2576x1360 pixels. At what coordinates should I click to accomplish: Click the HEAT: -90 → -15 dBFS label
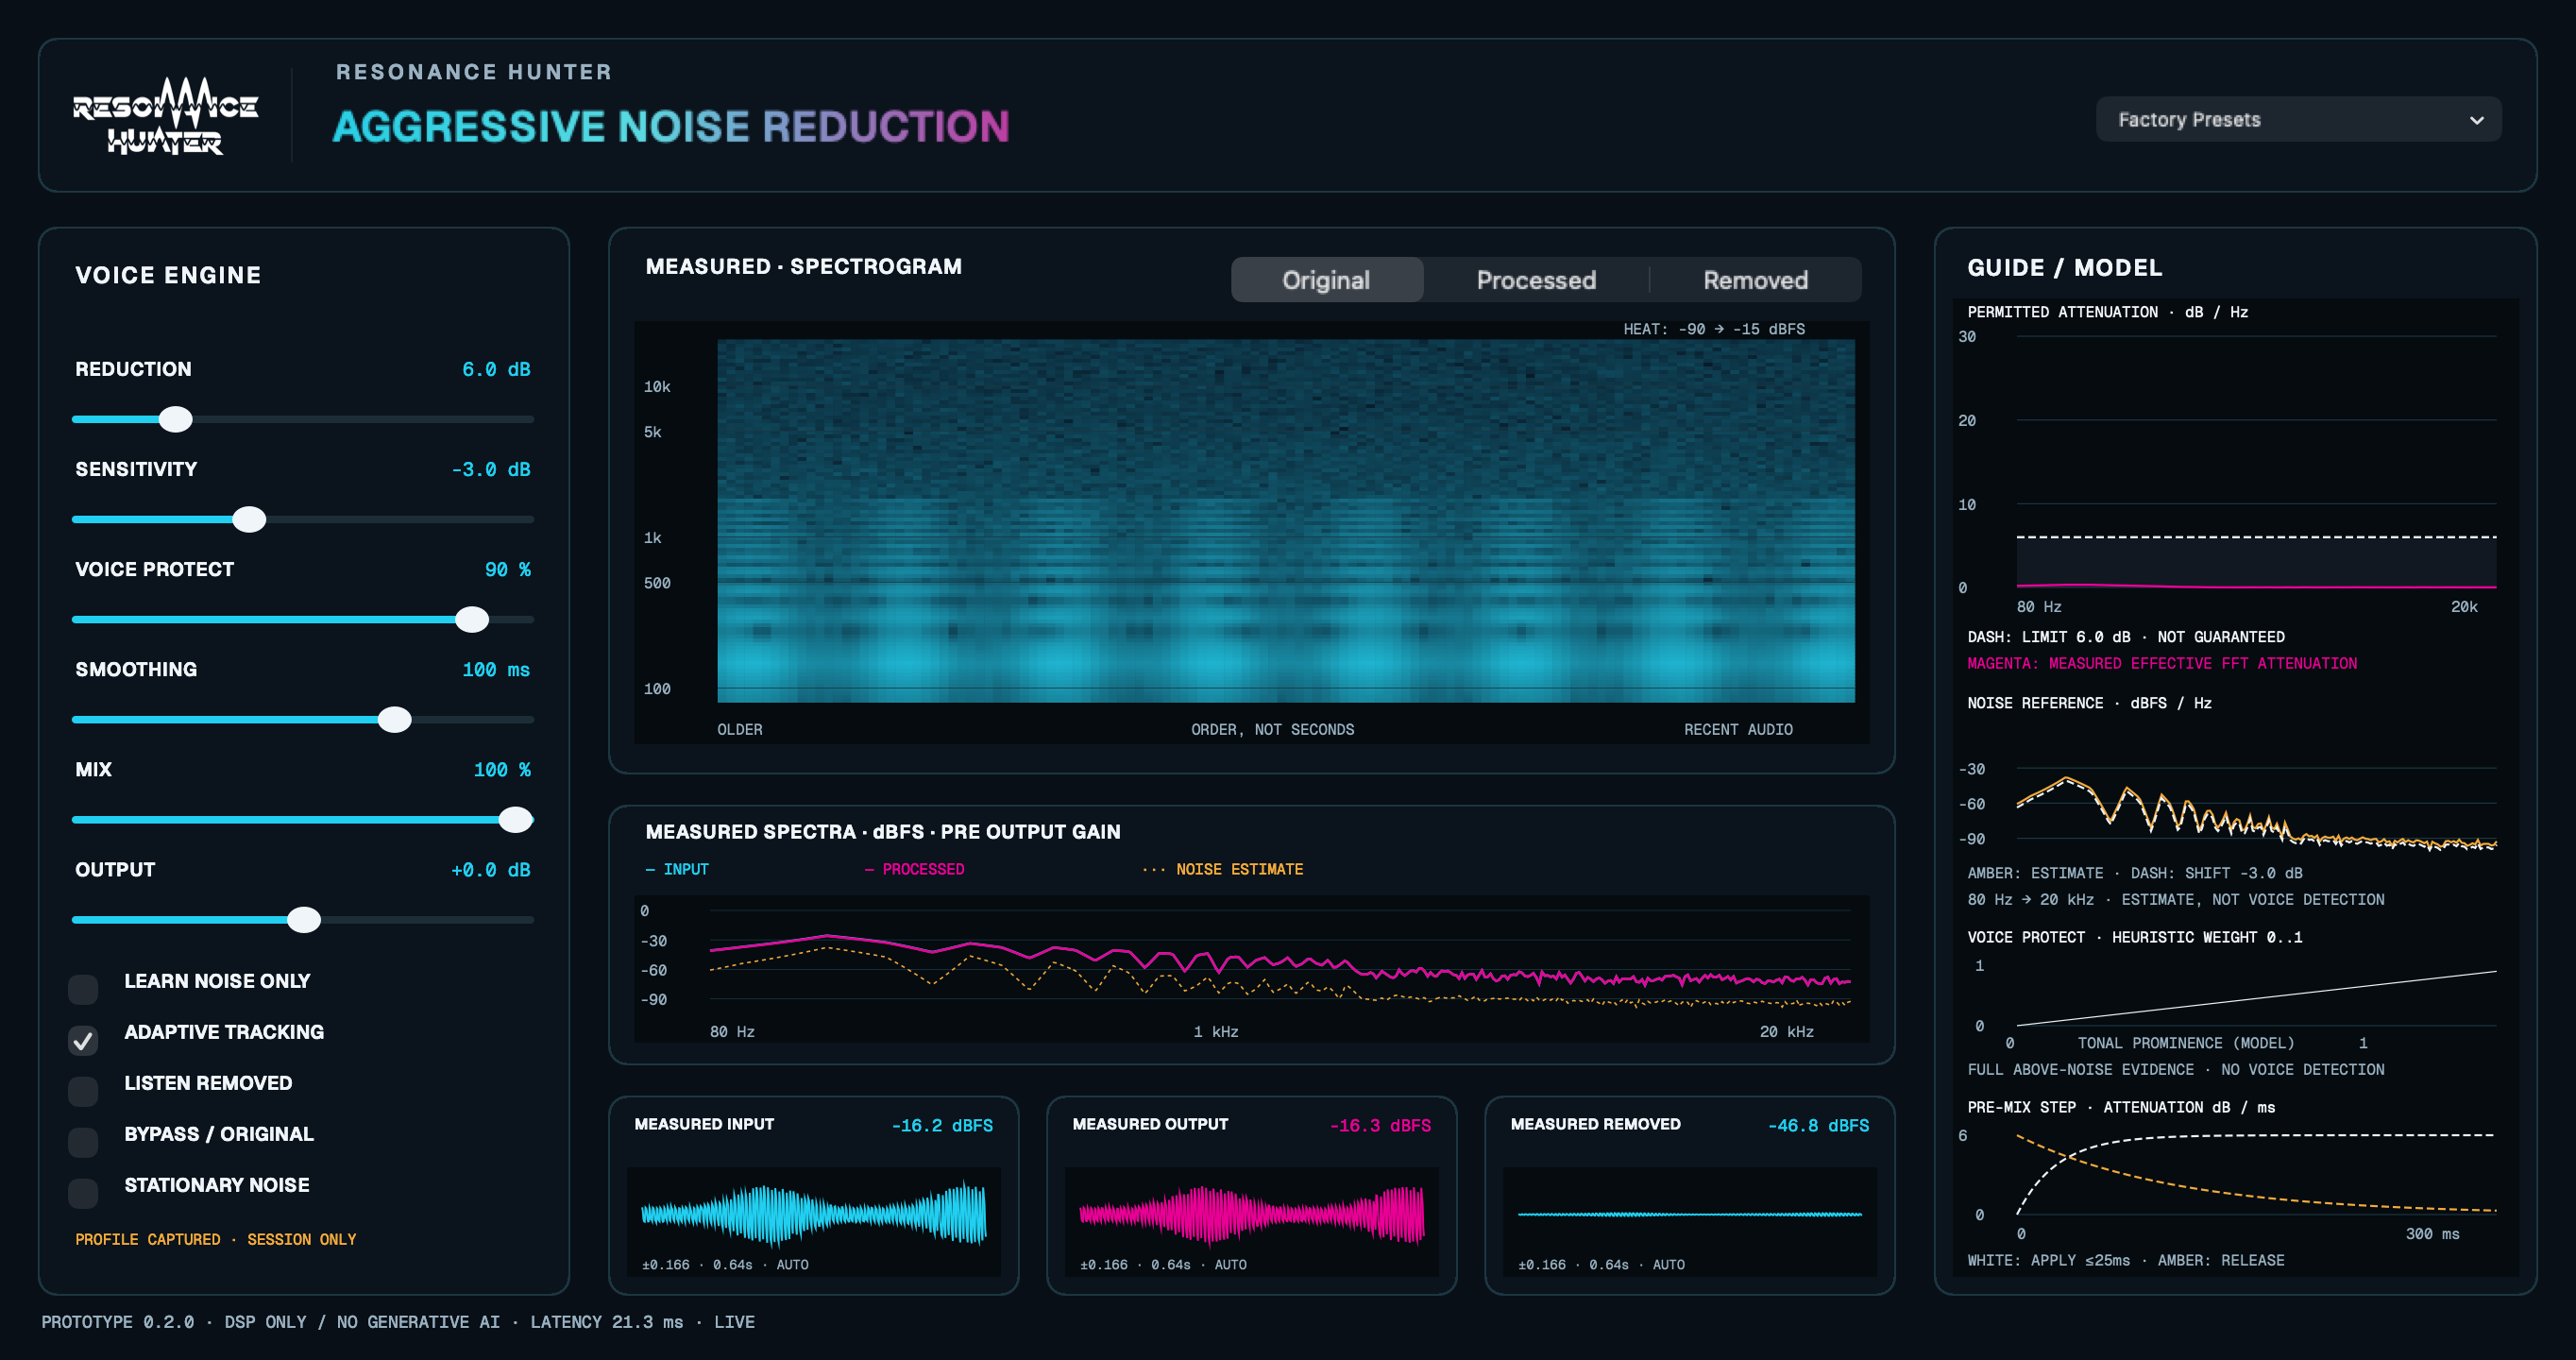coord(1714,329)
